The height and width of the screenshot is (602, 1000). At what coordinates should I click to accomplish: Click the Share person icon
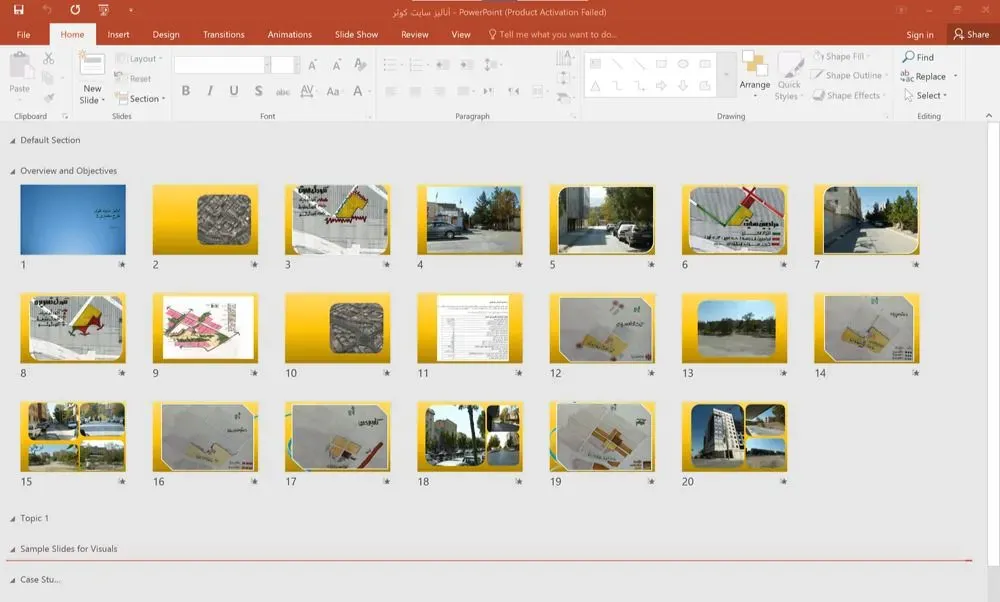pos(958,34)
